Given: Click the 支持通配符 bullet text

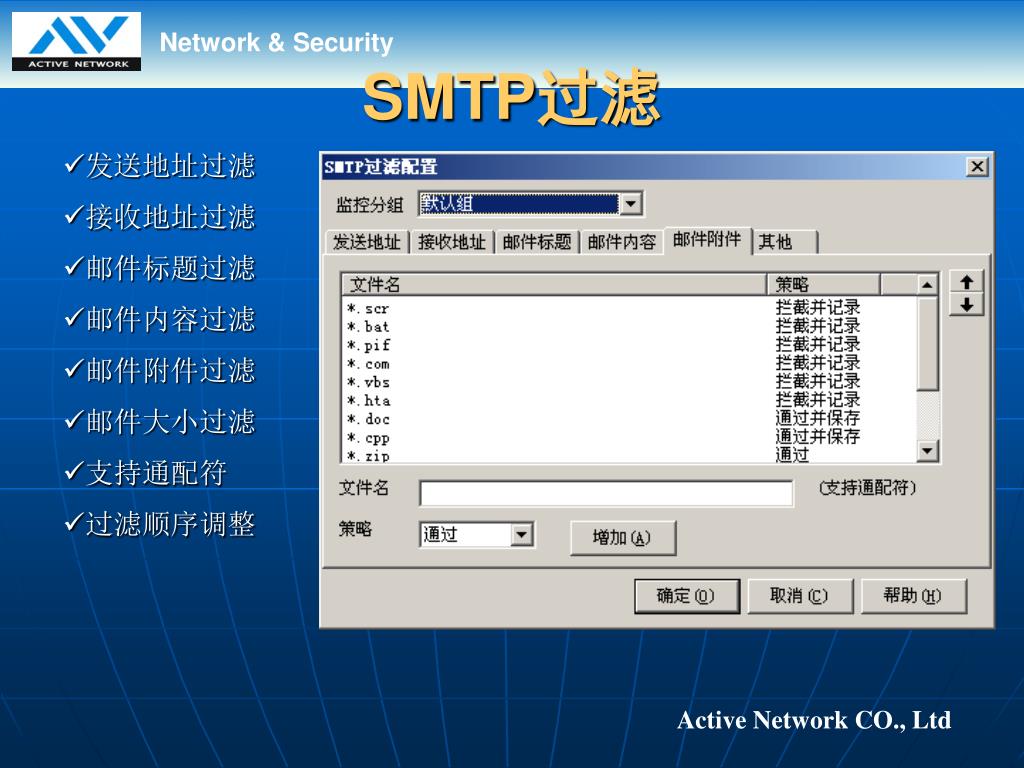Looking at the screenshot, I should [157, 473].
